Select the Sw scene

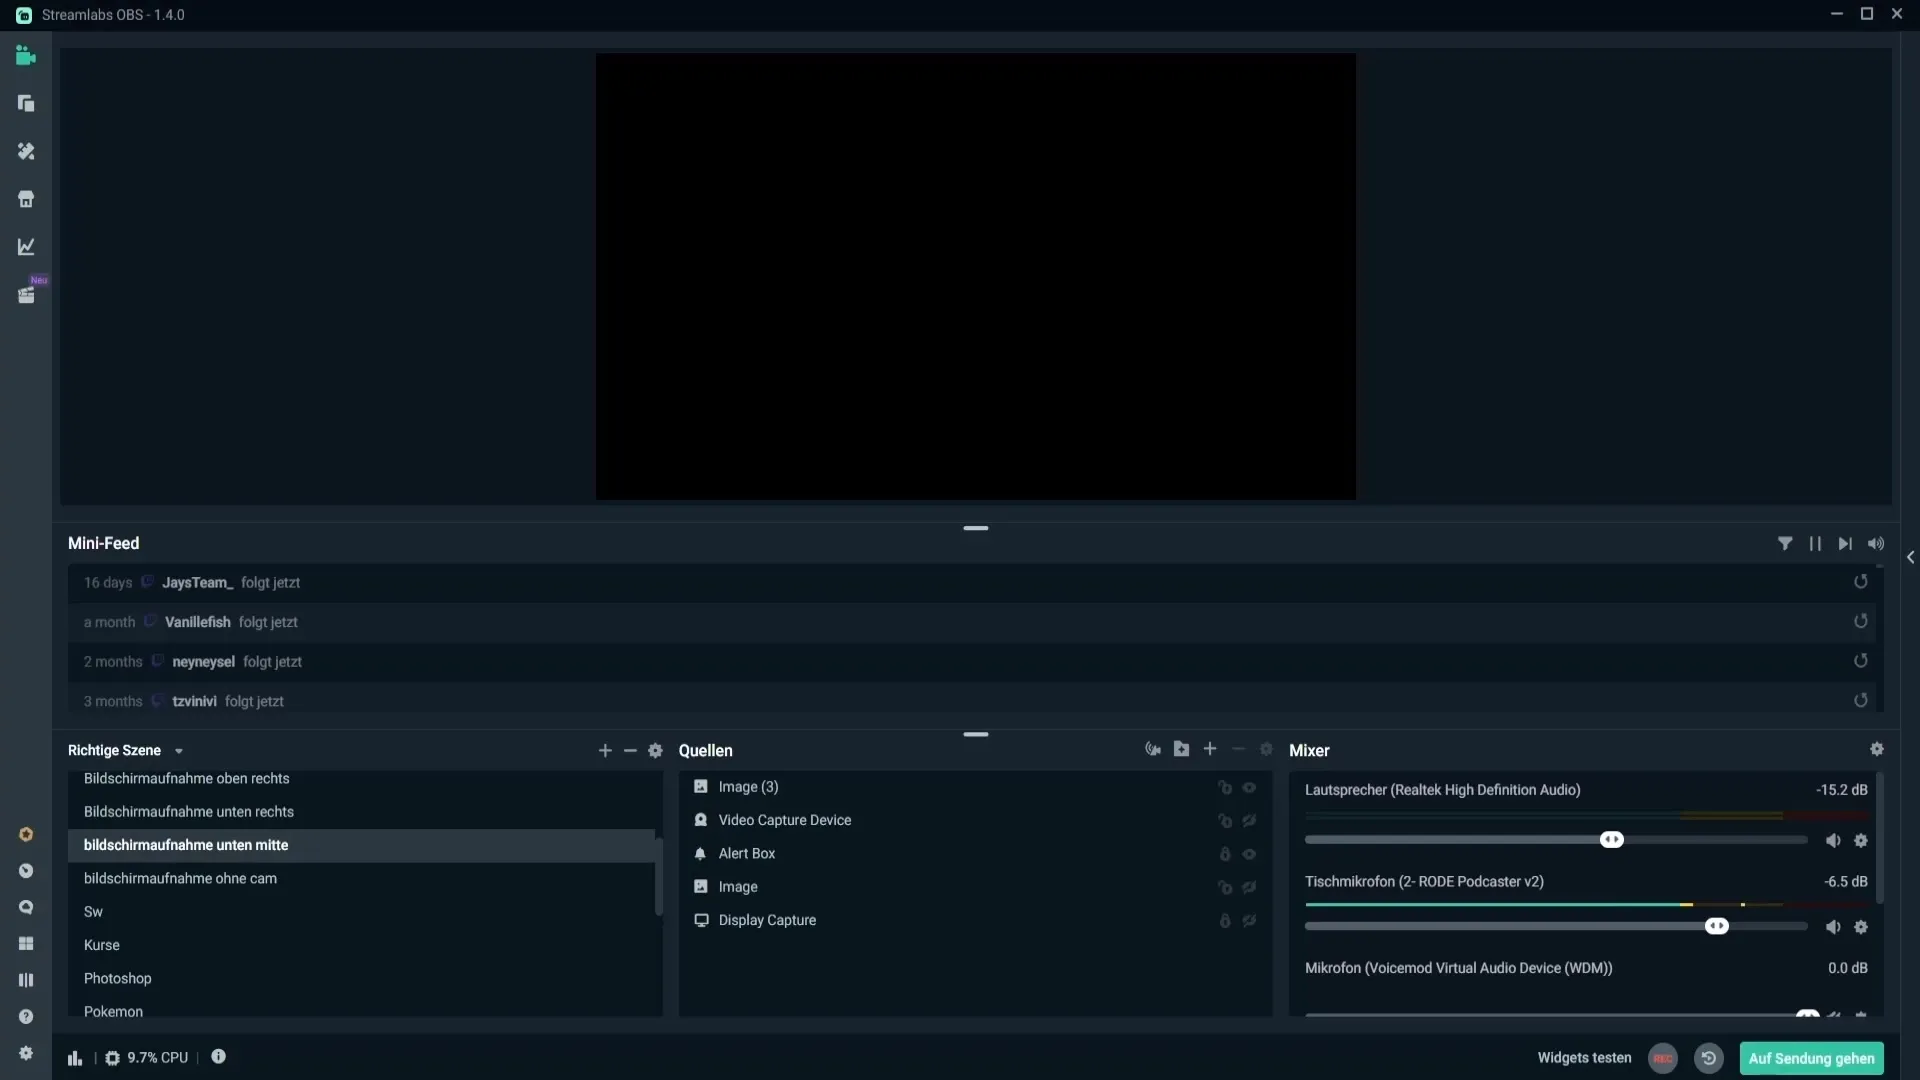pos(361,912)
